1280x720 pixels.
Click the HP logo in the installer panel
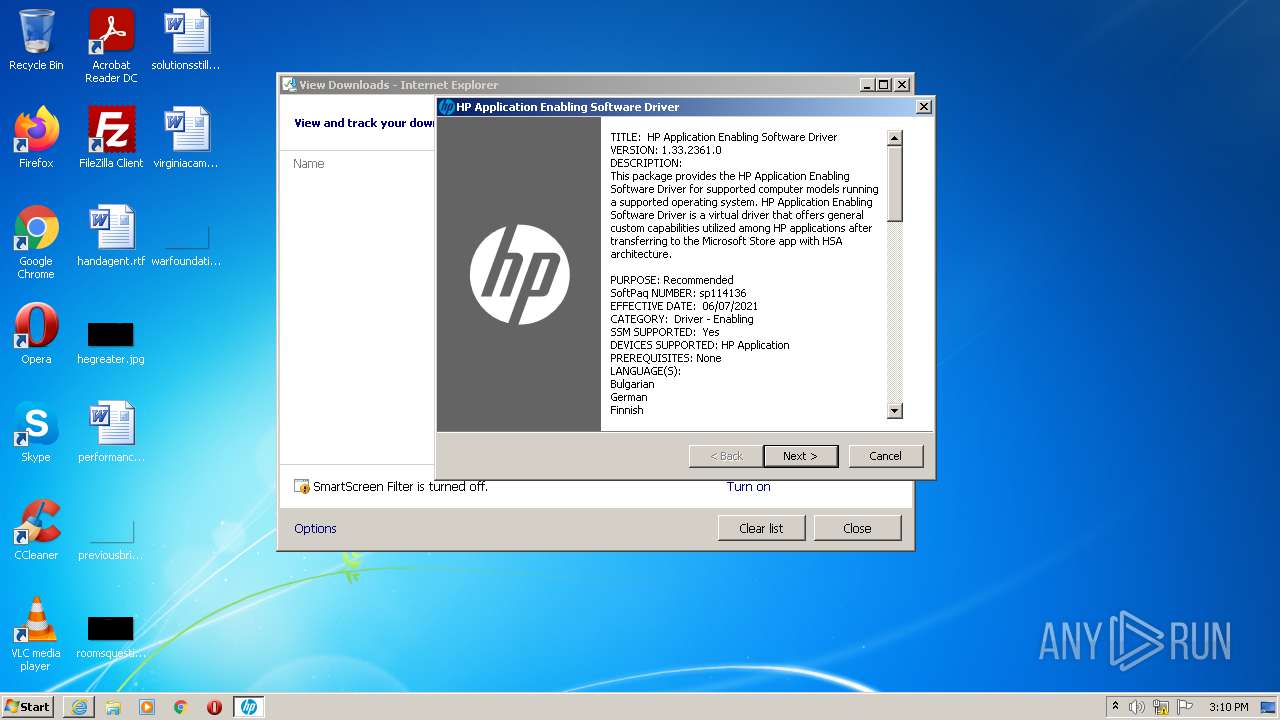519,274
